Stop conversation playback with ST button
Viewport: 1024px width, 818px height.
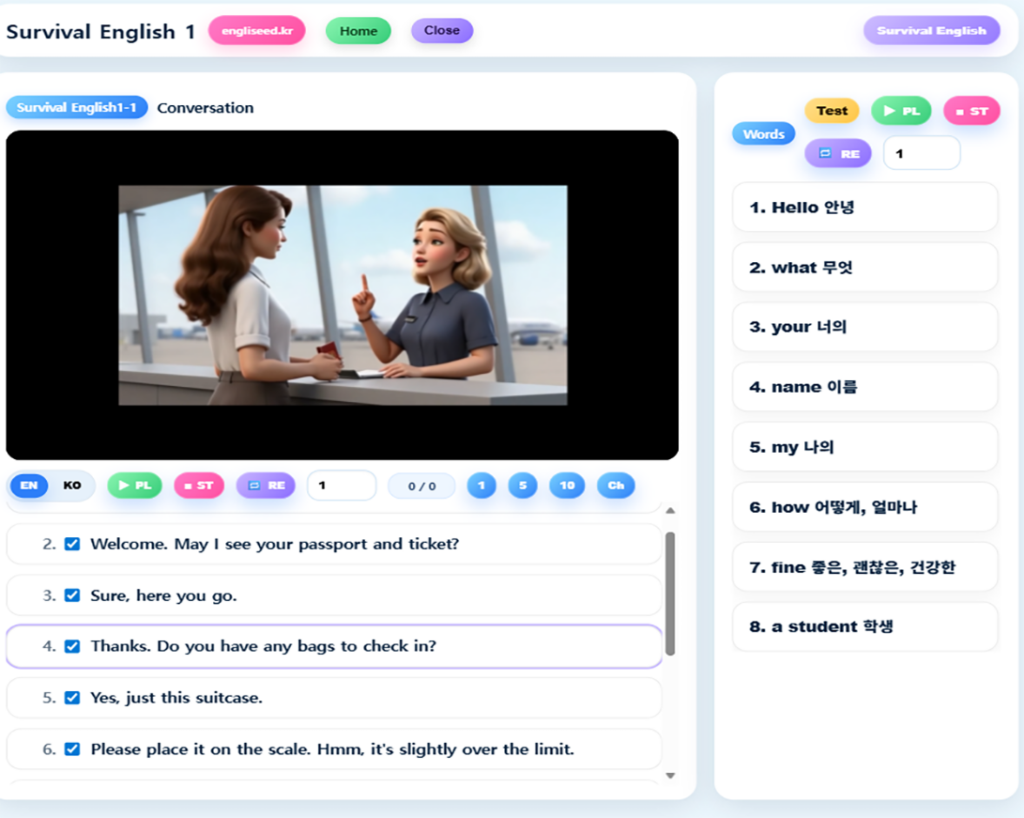(199, 486)
